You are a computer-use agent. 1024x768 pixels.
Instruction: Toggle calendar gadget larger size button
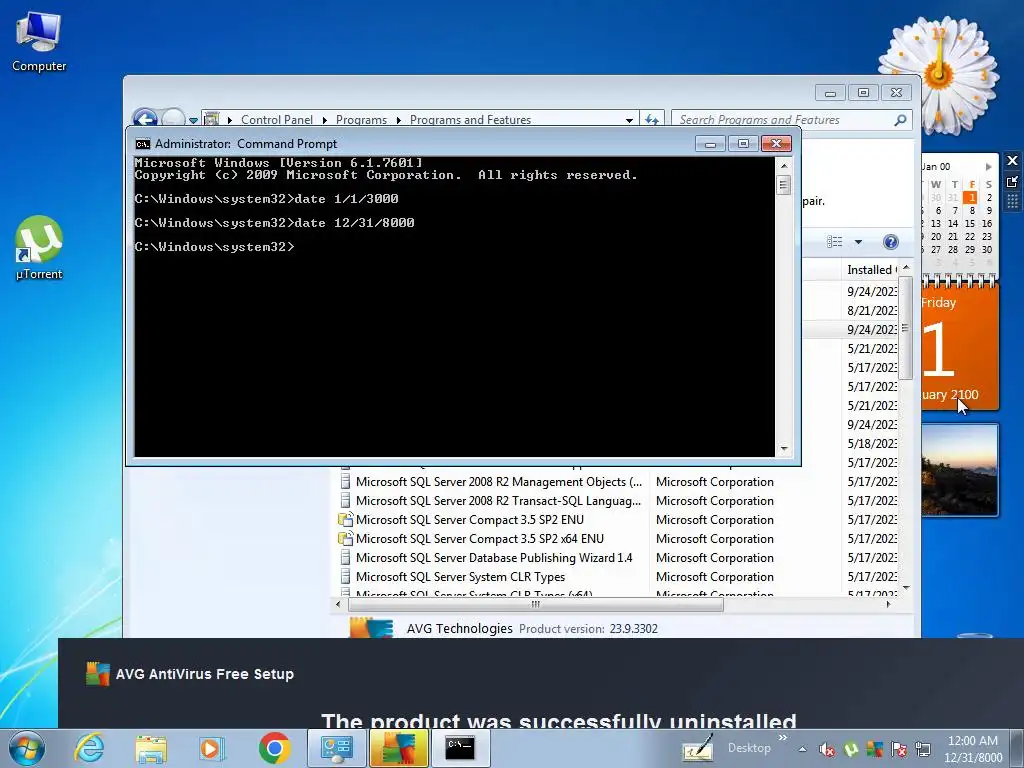pos(1012,182)
